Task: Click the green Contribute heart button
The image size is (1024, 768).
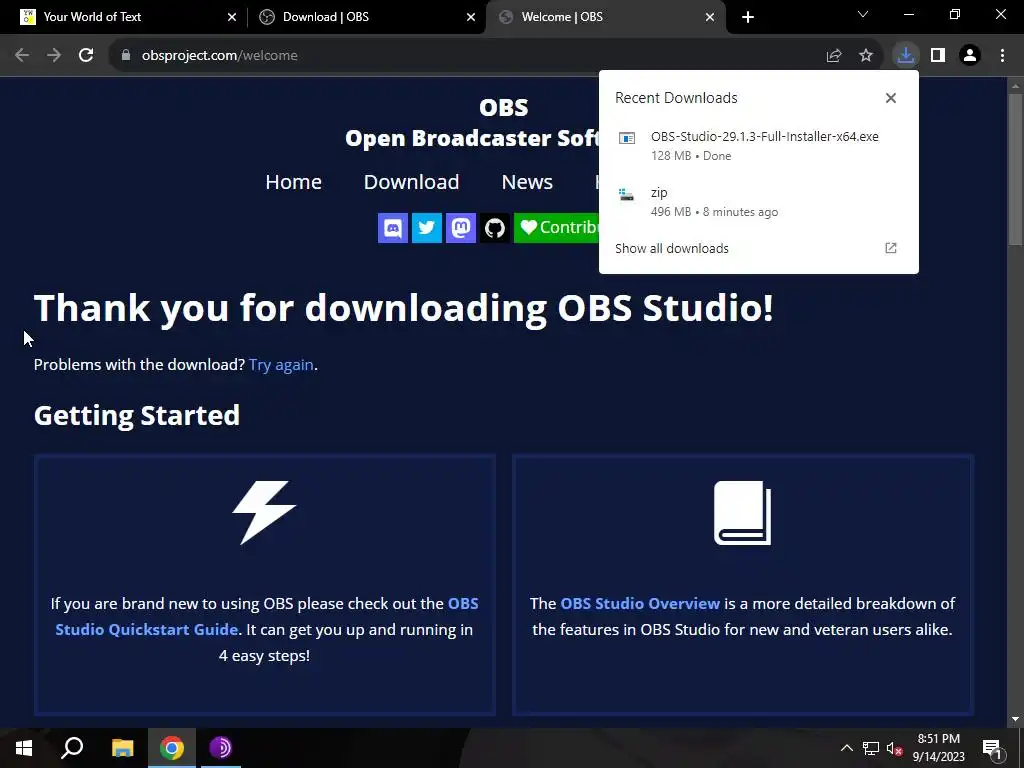Action: (x=556, y=228)
